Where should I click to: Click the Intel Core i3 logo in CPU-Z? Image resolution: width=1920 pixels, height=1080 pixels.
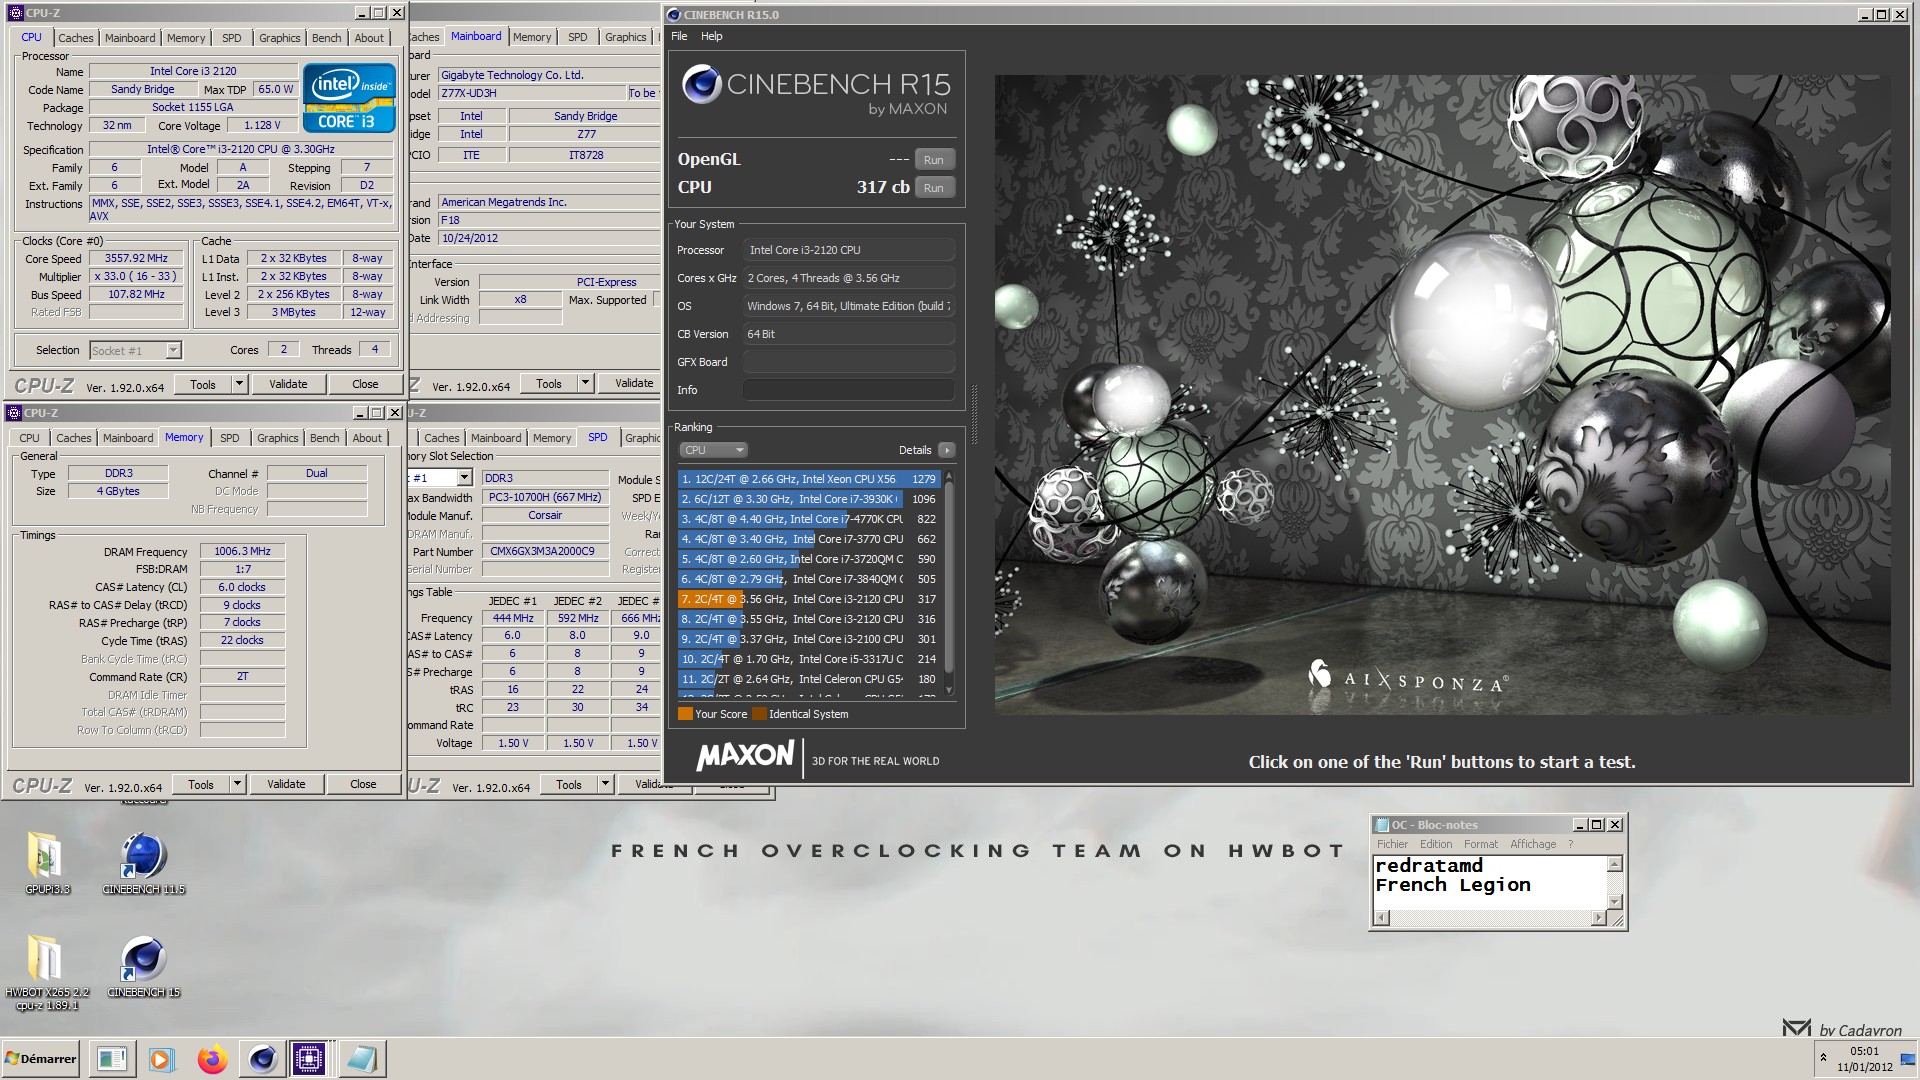(349, 97)
